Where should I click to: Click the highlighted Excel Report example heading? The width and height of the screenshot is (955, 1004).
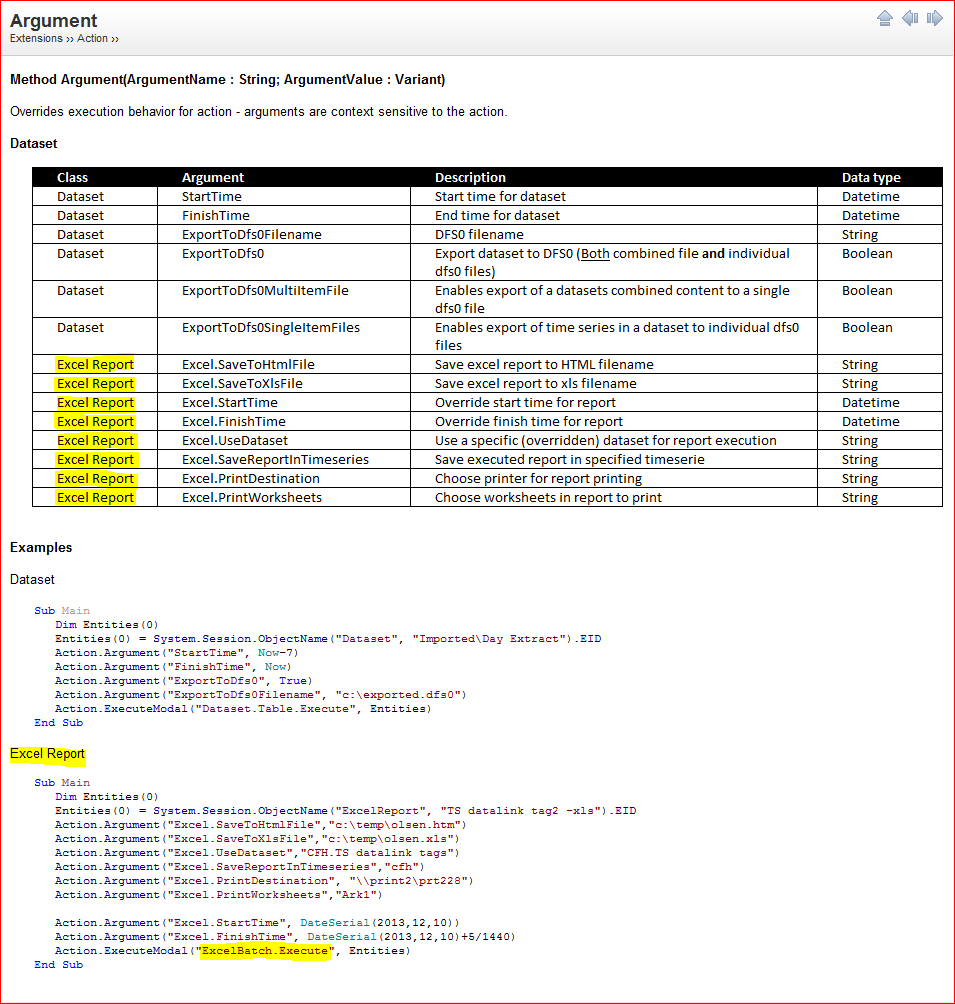click(47, 754)
